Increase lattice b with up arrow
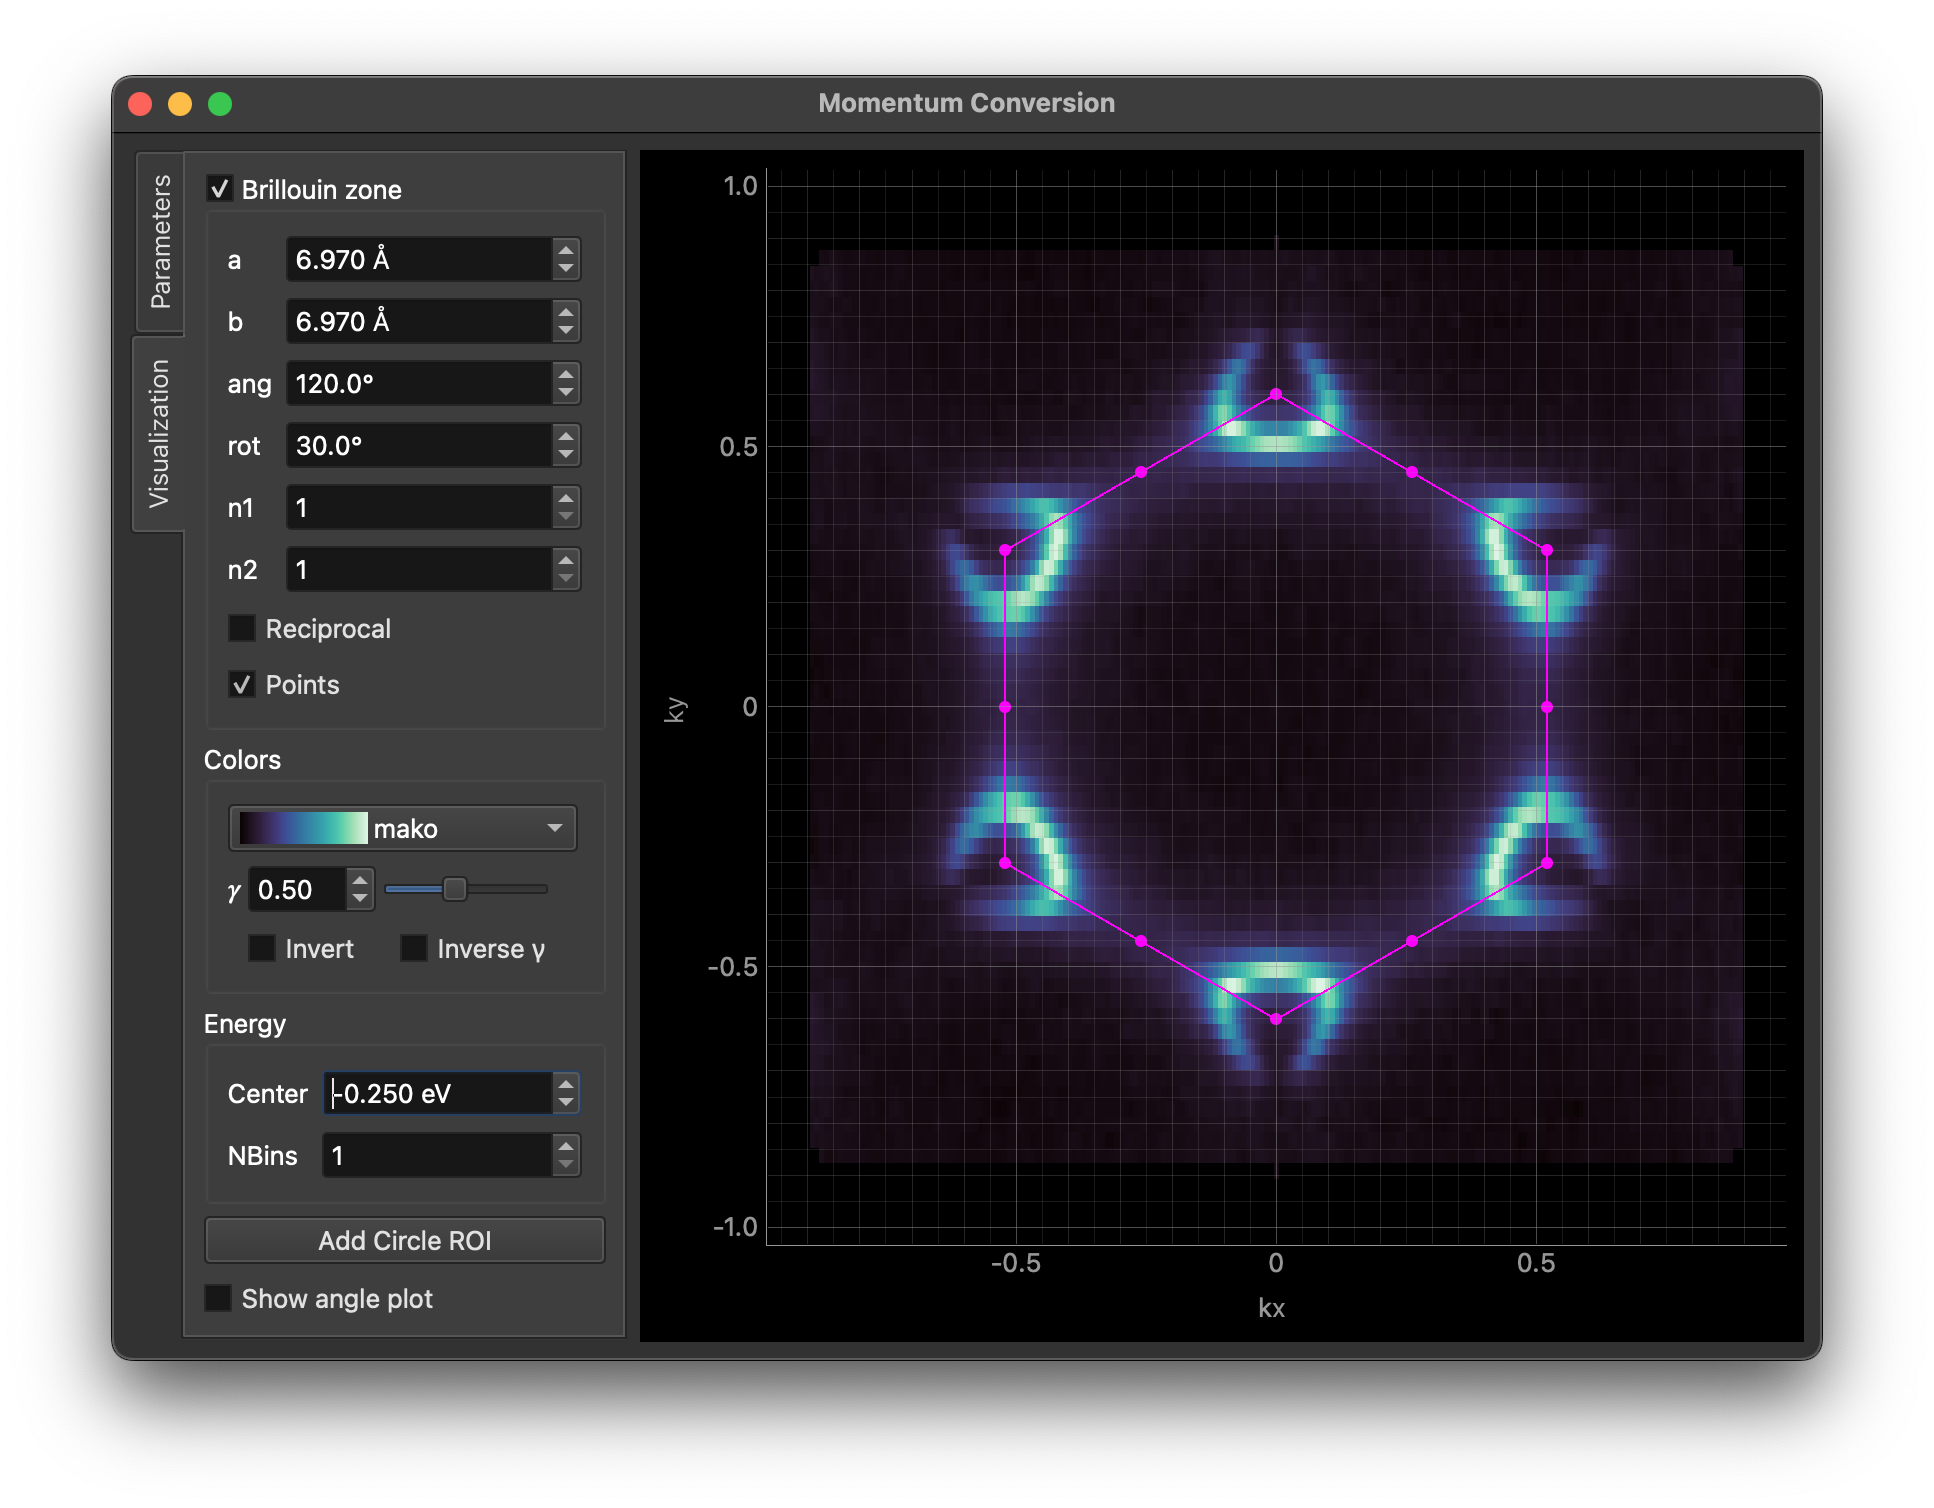The image size is (1934, 1508). point(566,312)
